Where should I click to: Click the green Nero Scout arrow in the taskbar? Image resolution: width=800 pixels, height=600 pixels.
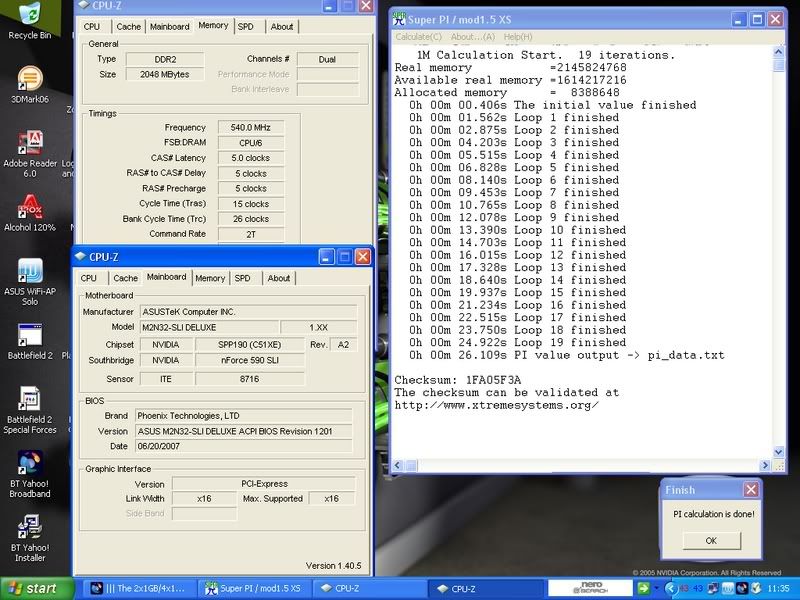point(643,588)
